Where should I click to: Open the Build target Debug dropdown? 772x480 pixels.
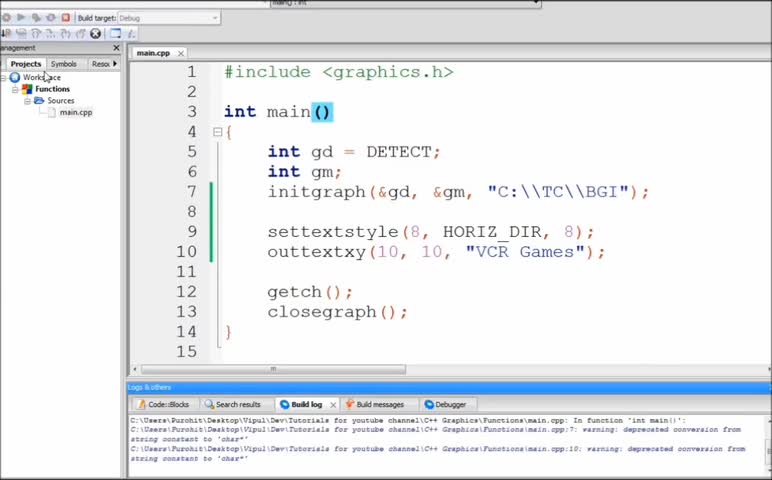(x=168, y=18)
